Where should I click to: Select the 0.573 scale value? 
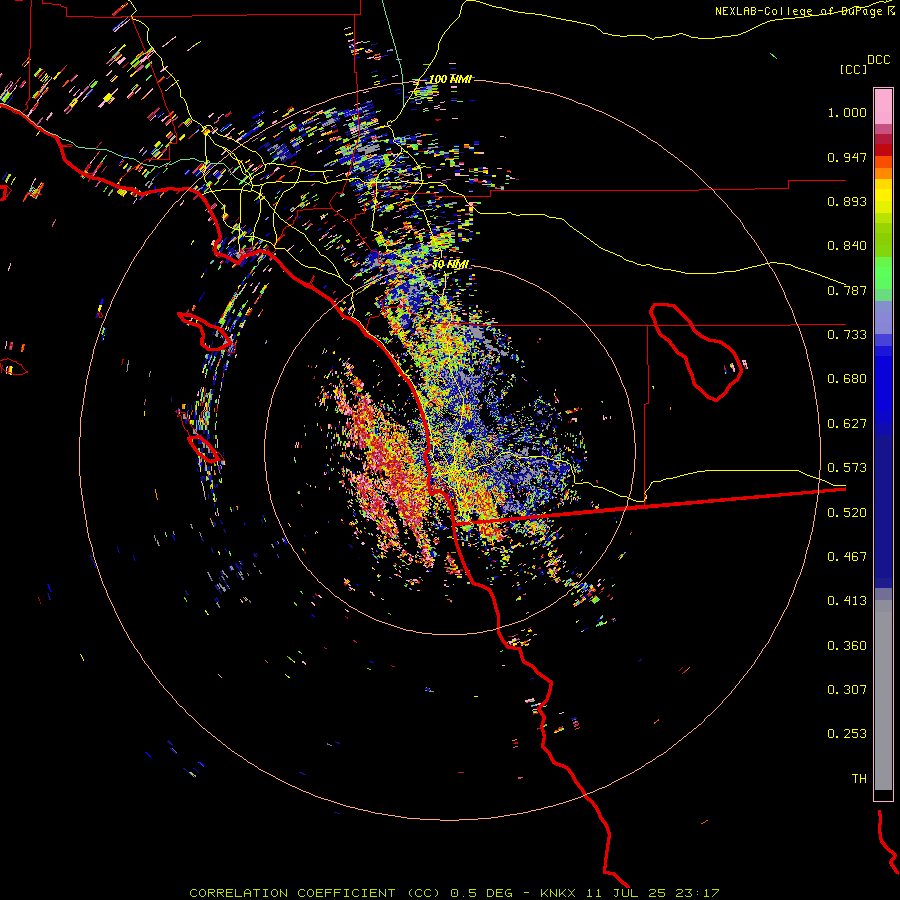[x=847, y=468]
